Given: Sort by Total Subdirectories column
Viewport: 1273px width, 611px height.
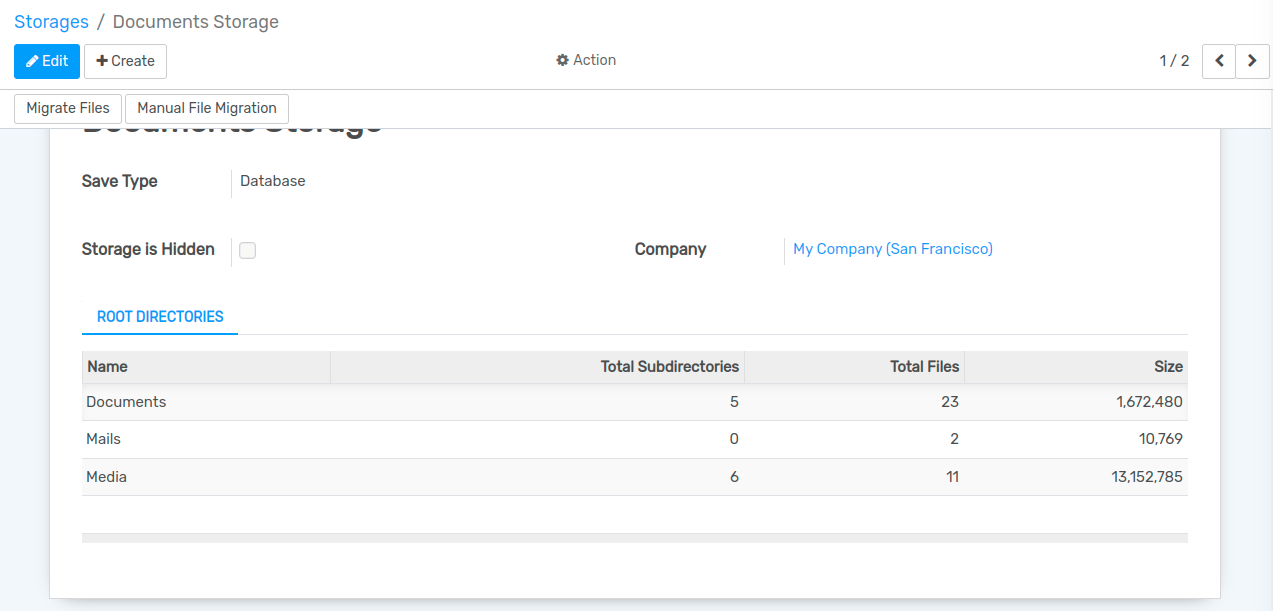Looking at the screenshot, I should tap(669, 367).
